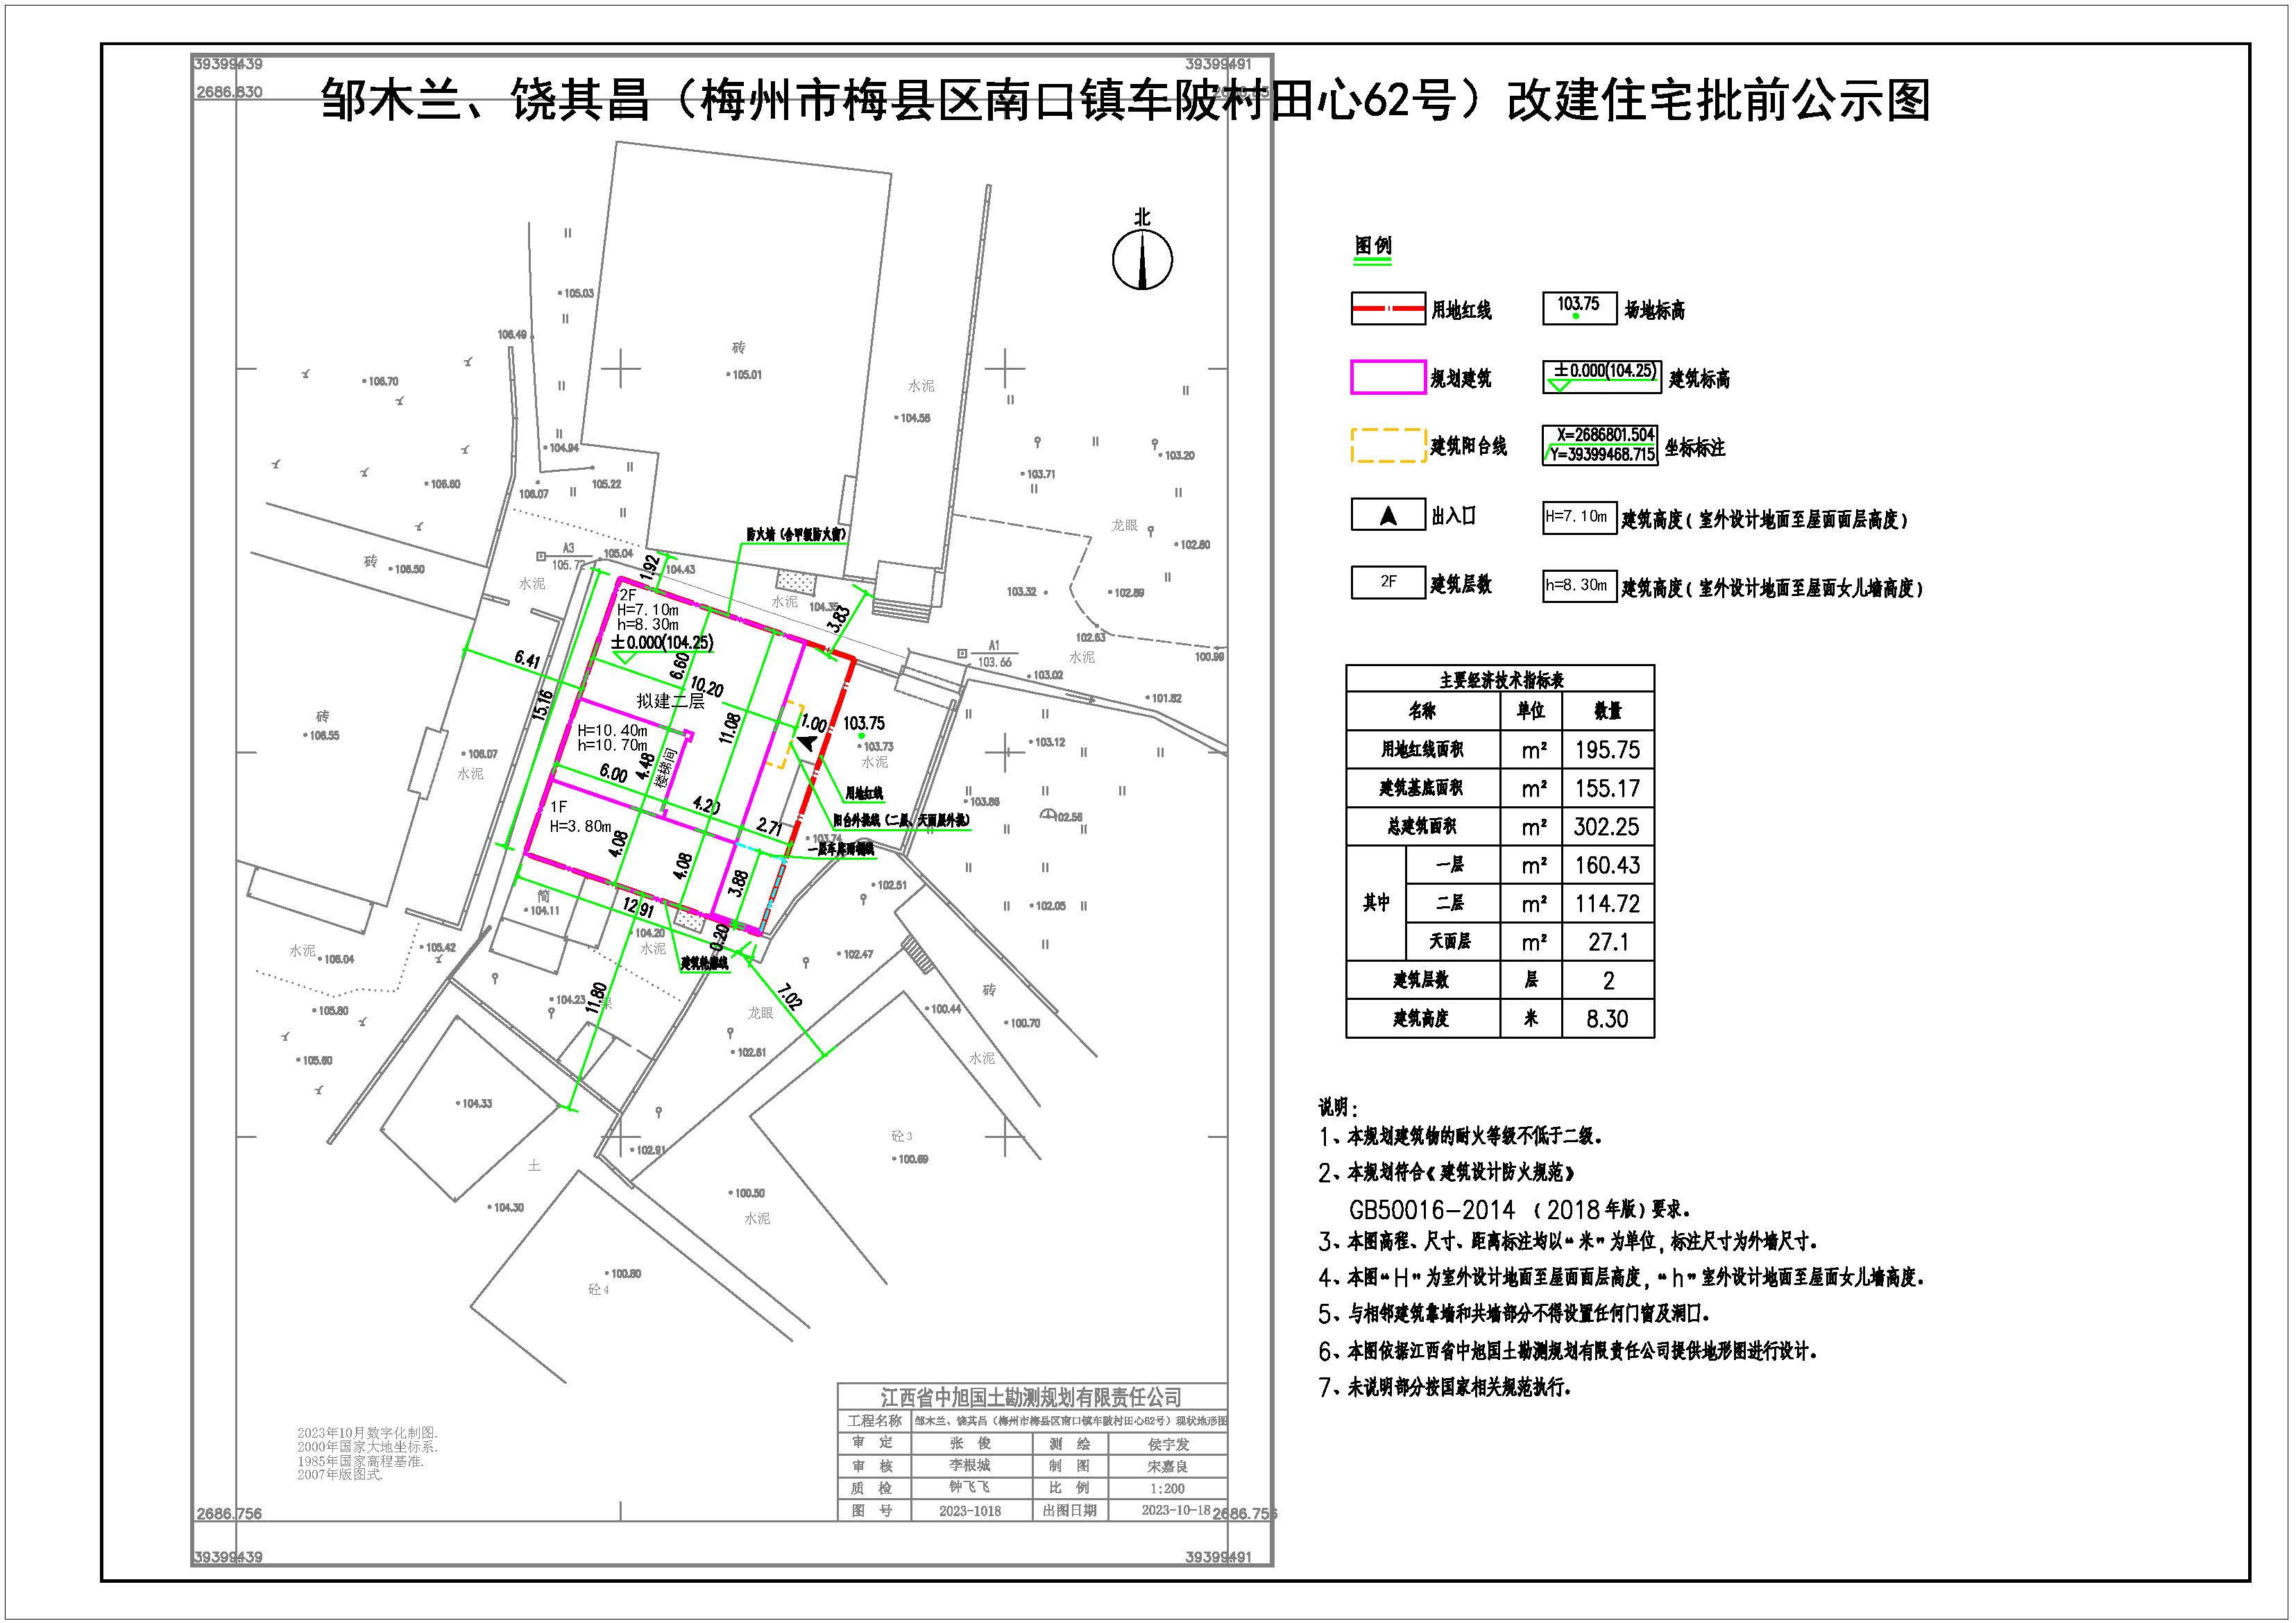Screen dimensions: 2296x1623
Task: Click the dashed orange 建筑阳台线 box in legend
Action: (1388, 446)
